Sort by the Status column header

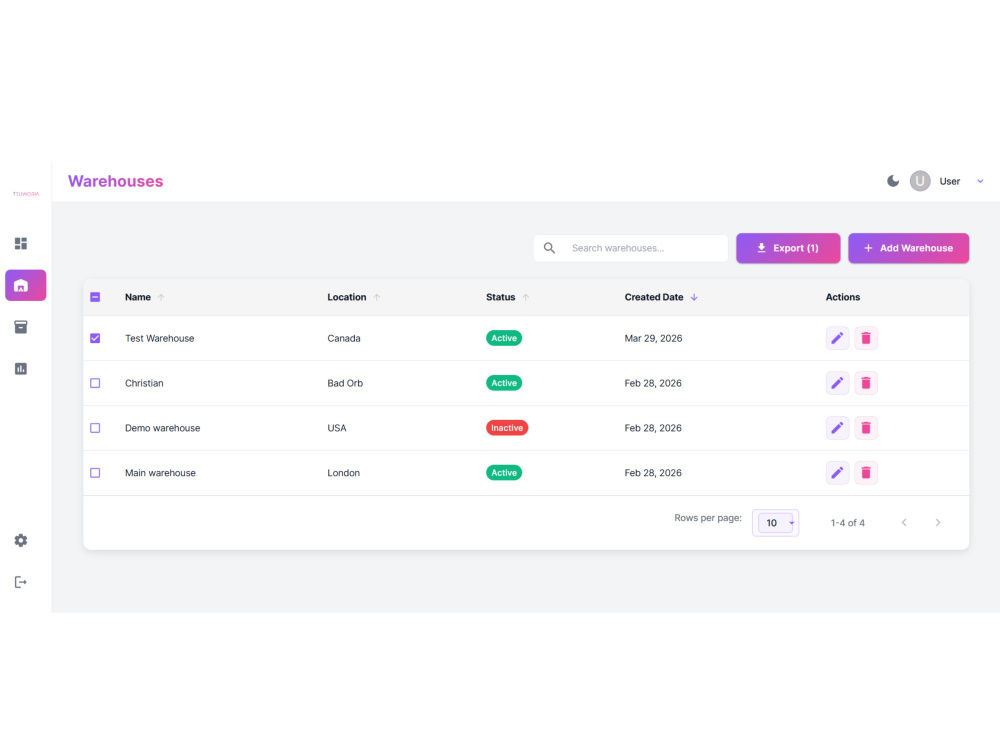[501, 297]
